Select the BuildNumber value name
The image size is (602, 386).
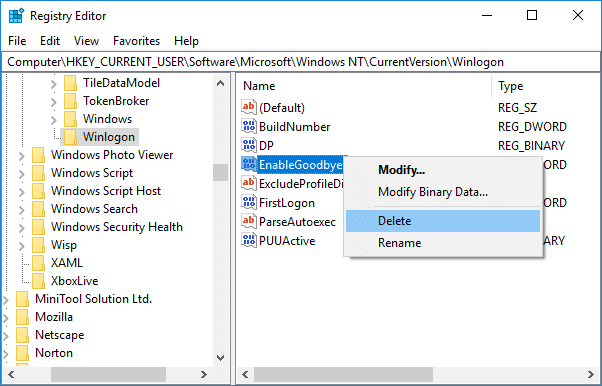pos(294,127)
